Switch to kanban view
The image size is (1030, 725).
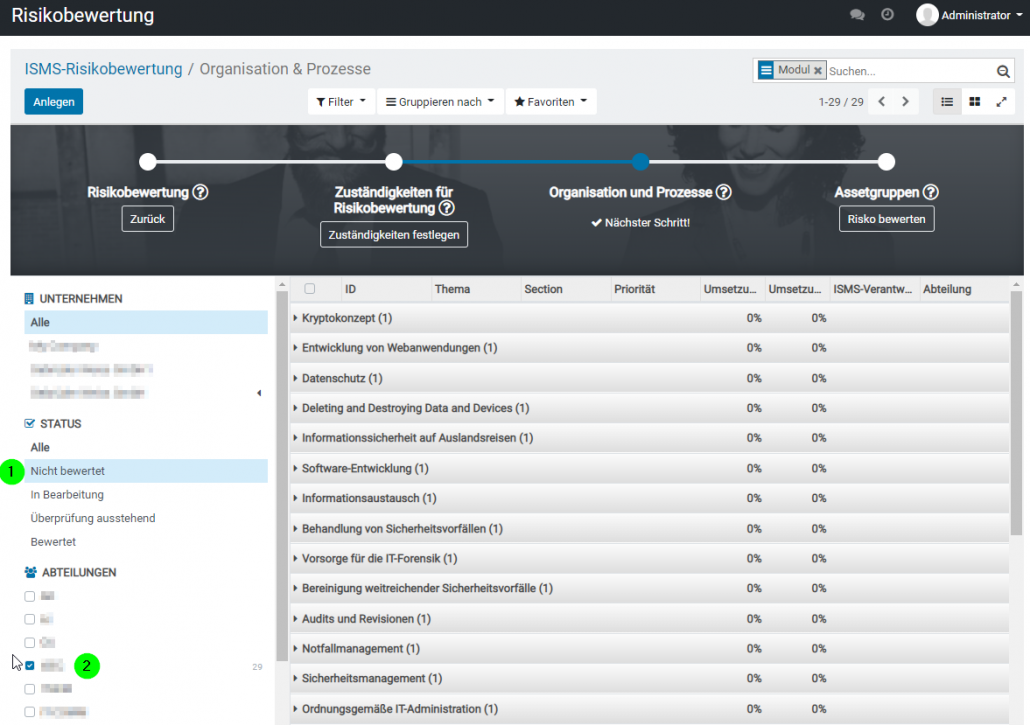coord(974,102)
